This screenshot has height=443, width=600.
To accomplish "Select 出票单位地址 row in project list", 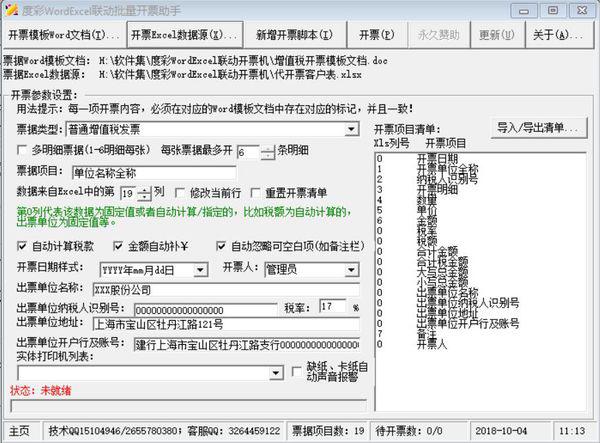I will [x=480, y=313].
